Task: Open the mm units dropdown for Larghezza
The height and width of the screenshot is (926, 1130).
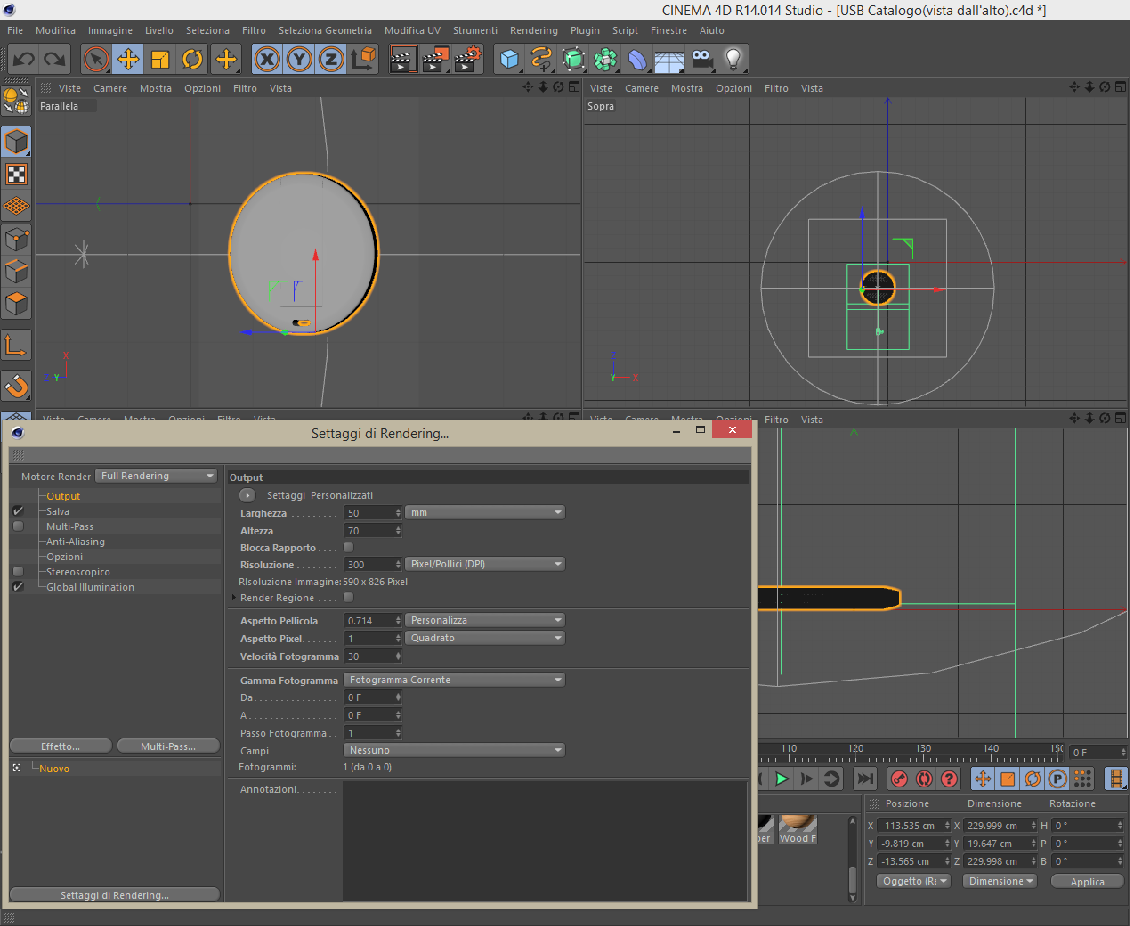Action: point(485,512)
